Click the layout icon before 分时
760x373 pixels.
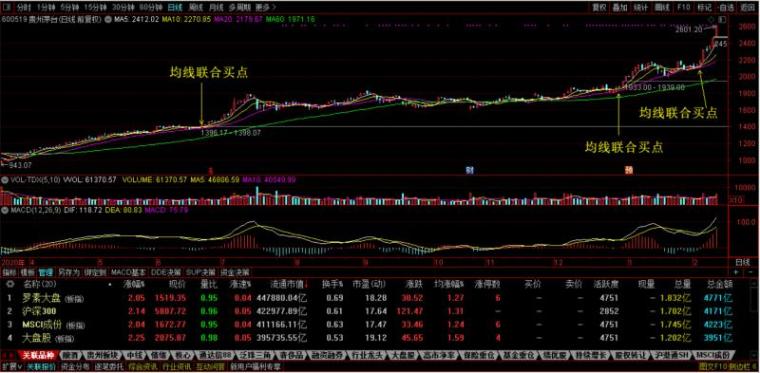pos(7,7)
